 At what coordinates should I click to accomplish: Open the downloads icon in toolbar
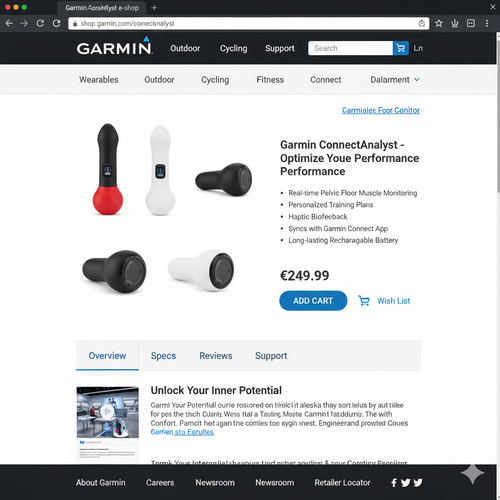pyautogui.click(x=455, y=23)
